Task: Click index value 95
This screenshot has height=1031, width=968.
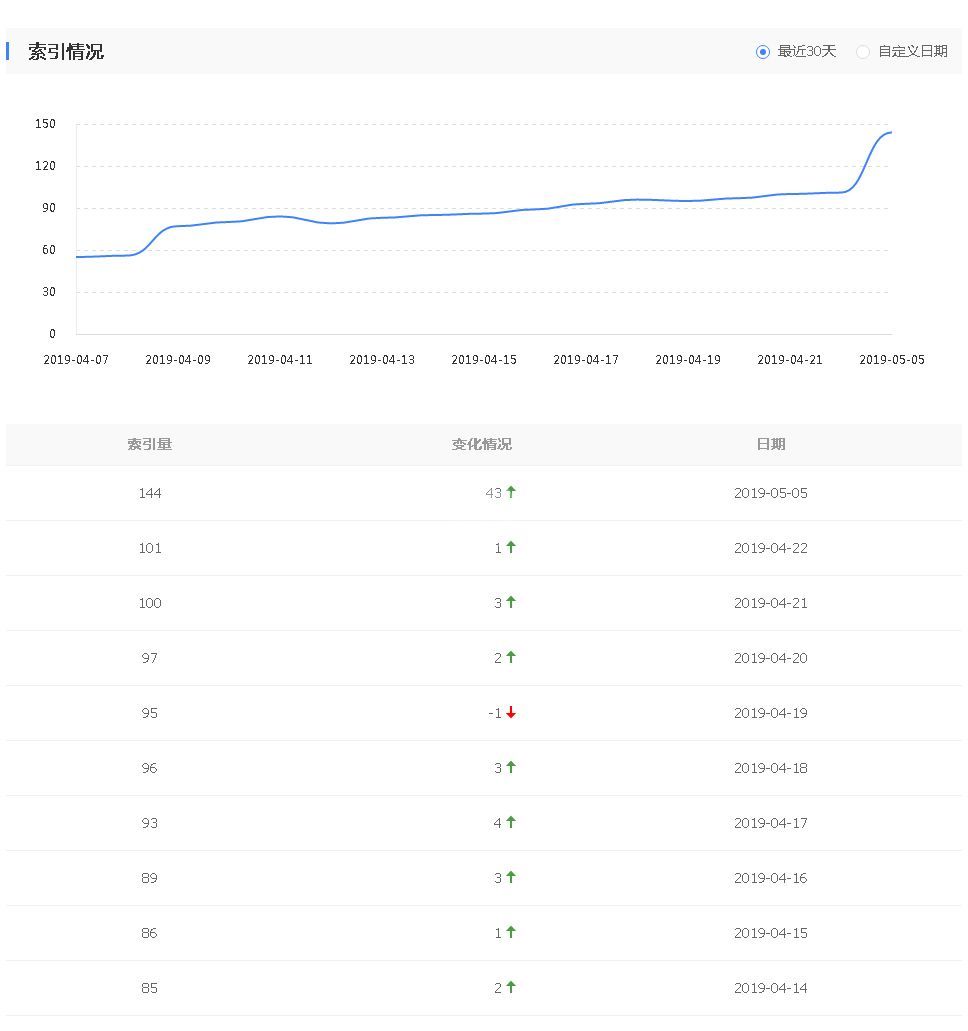Action: click(x=149, y=713)
